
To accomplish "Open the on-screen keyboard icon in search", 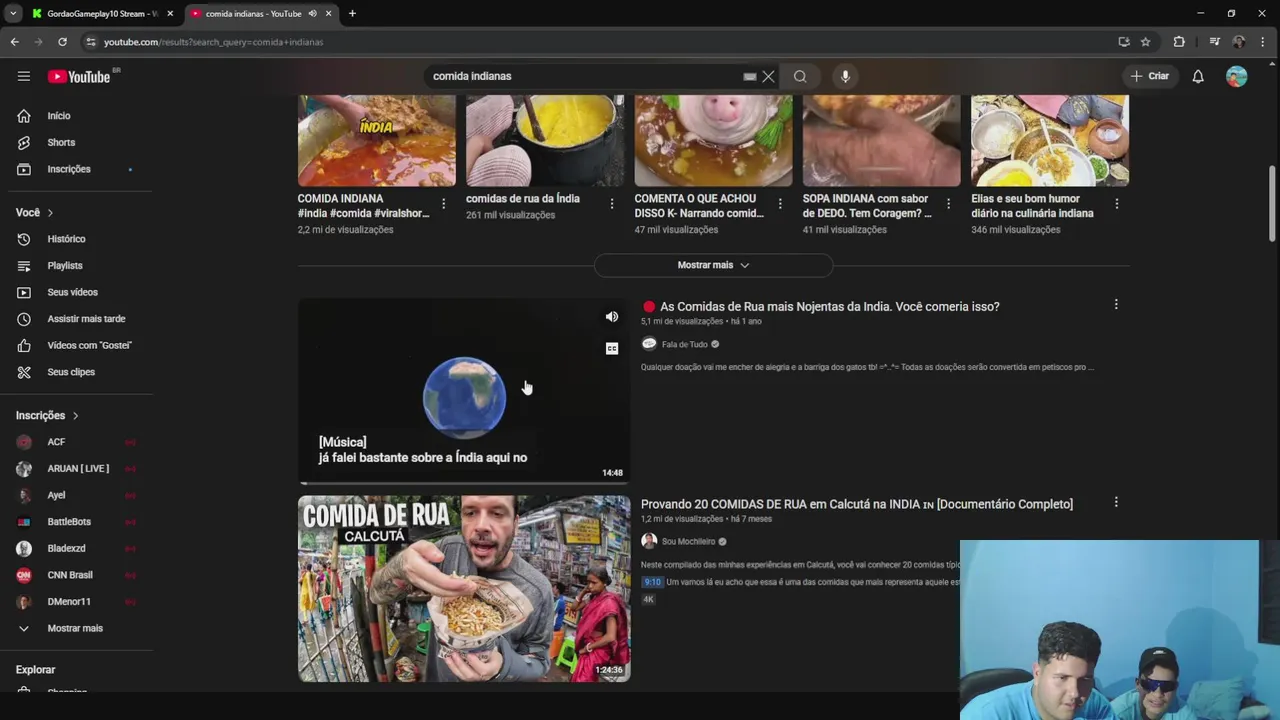I will 749,76.
